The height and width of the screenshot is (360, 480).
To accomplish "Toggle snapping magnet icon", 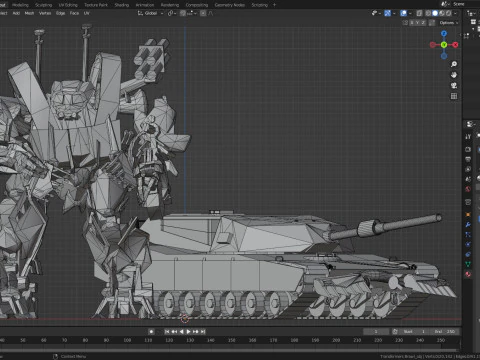I will (x=183, y=13).
